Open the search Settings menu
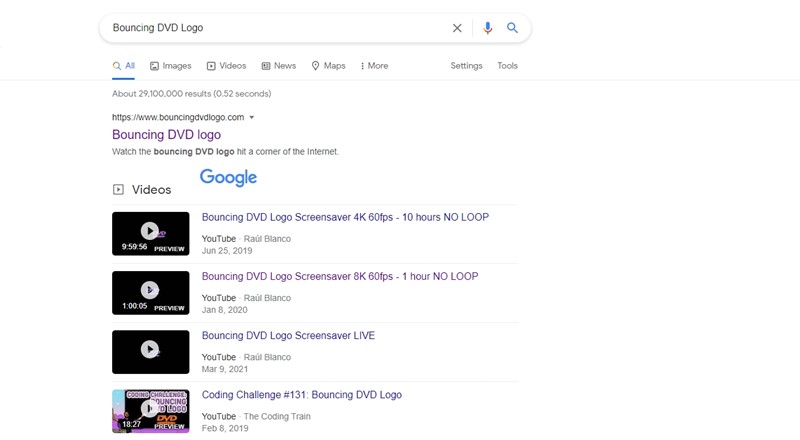This screenshot has height=440, width=800. 466,66
